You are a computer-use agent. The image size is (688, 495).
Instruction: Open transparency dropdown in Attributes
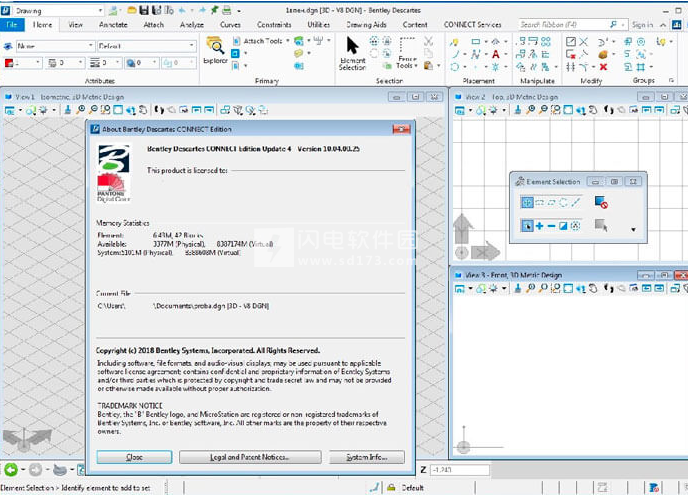pyautogui.click(x=154, y=63)
